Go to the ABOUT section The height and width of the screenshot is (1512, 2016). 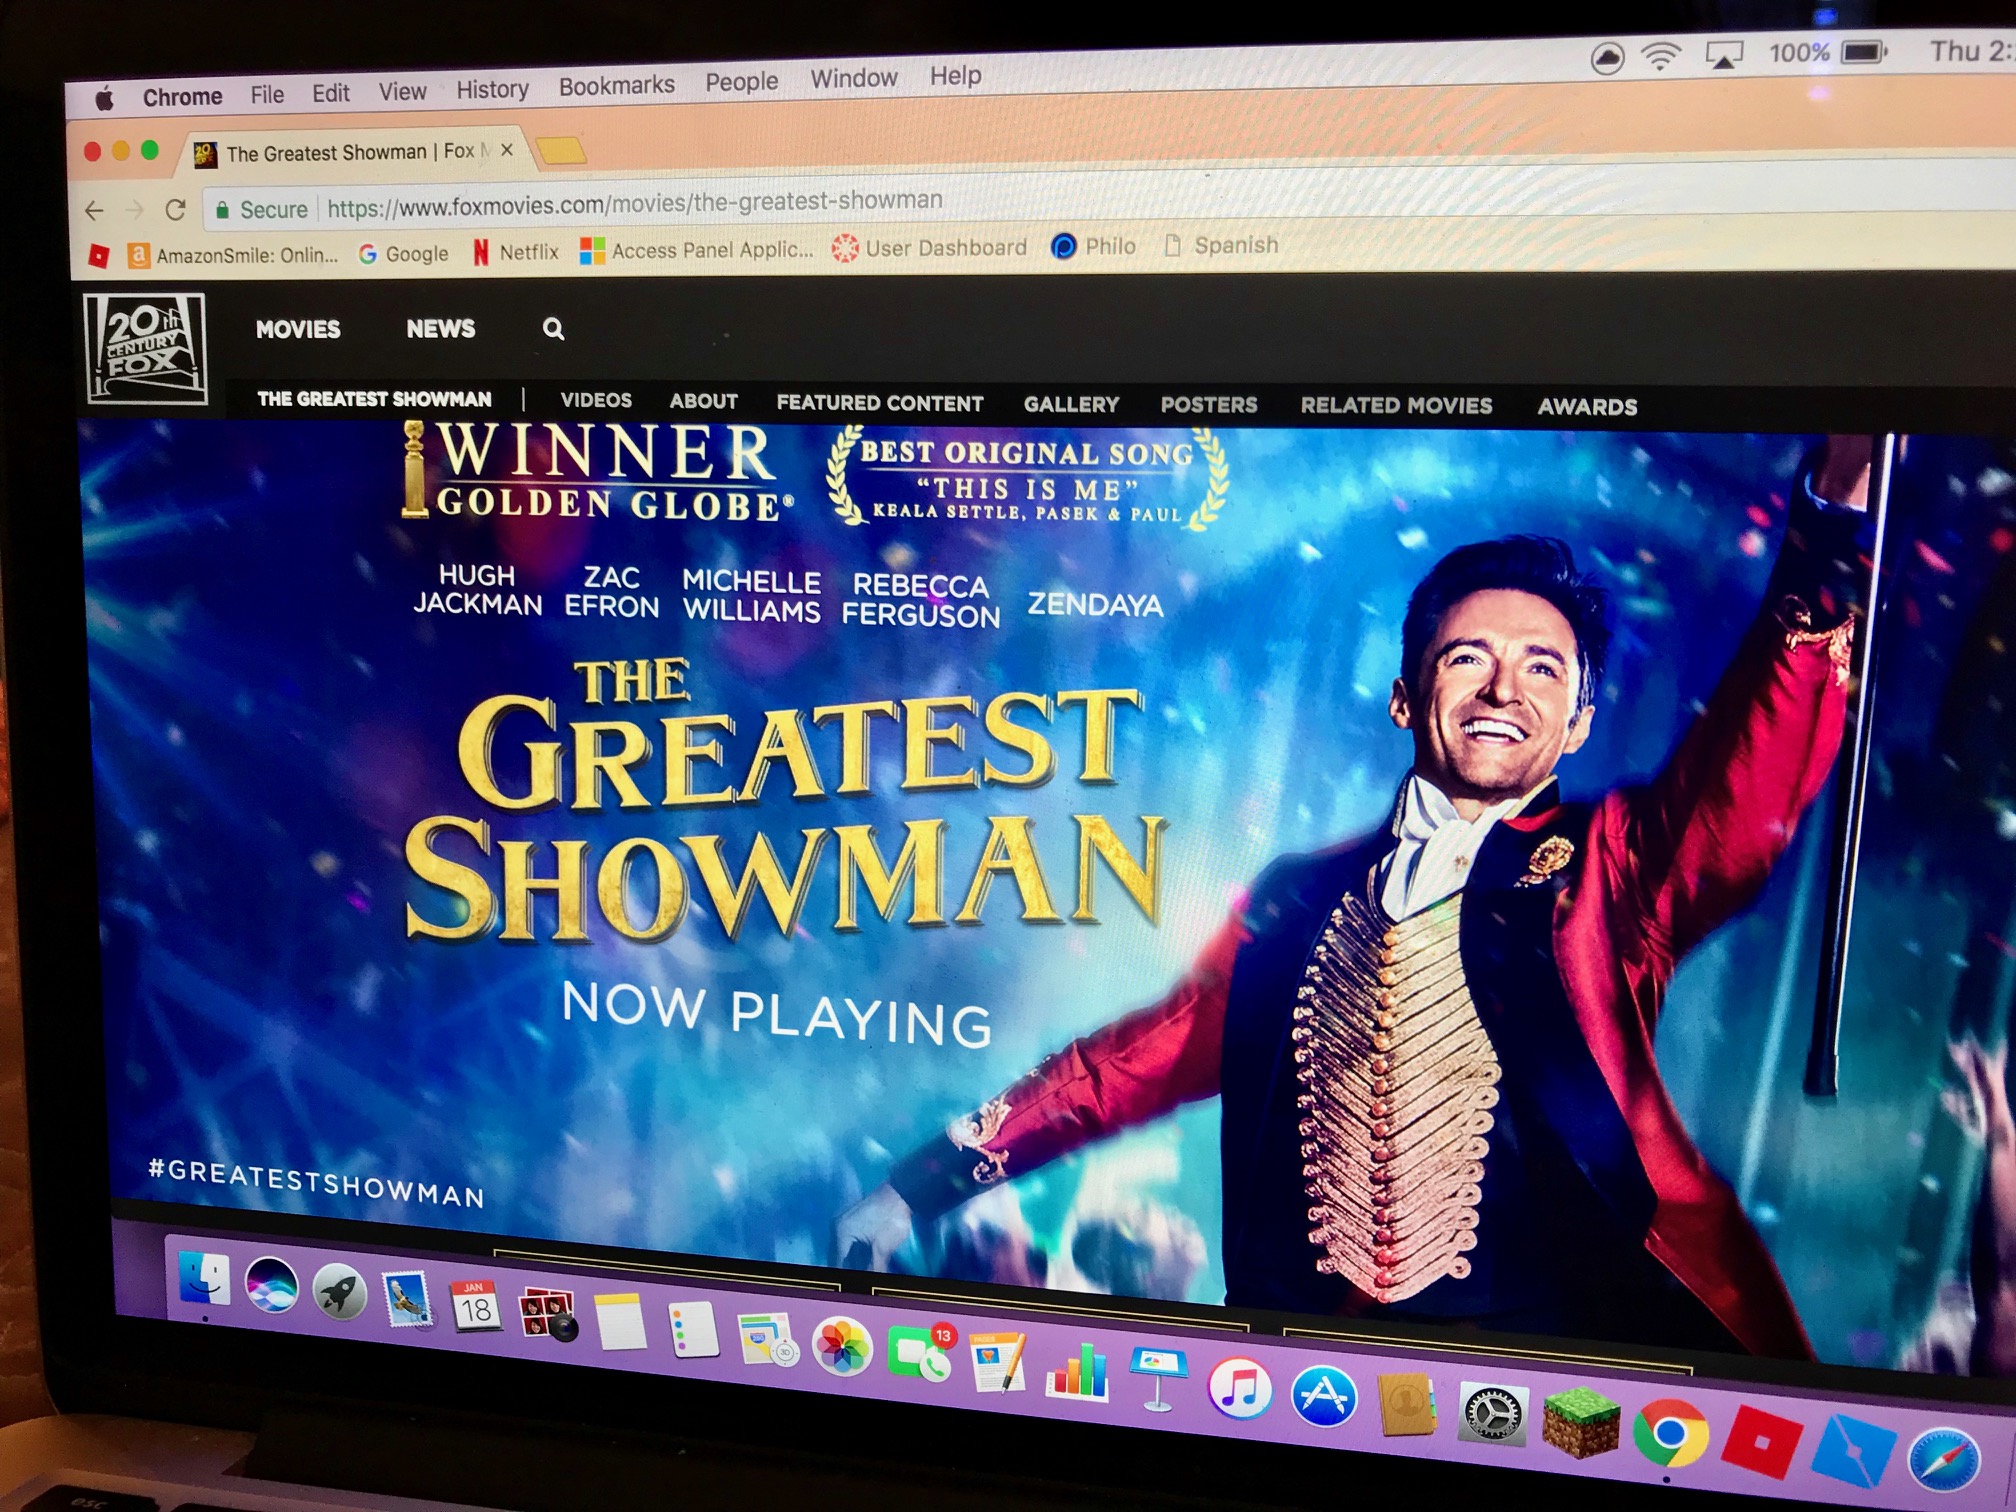click(x=704, y=401)
